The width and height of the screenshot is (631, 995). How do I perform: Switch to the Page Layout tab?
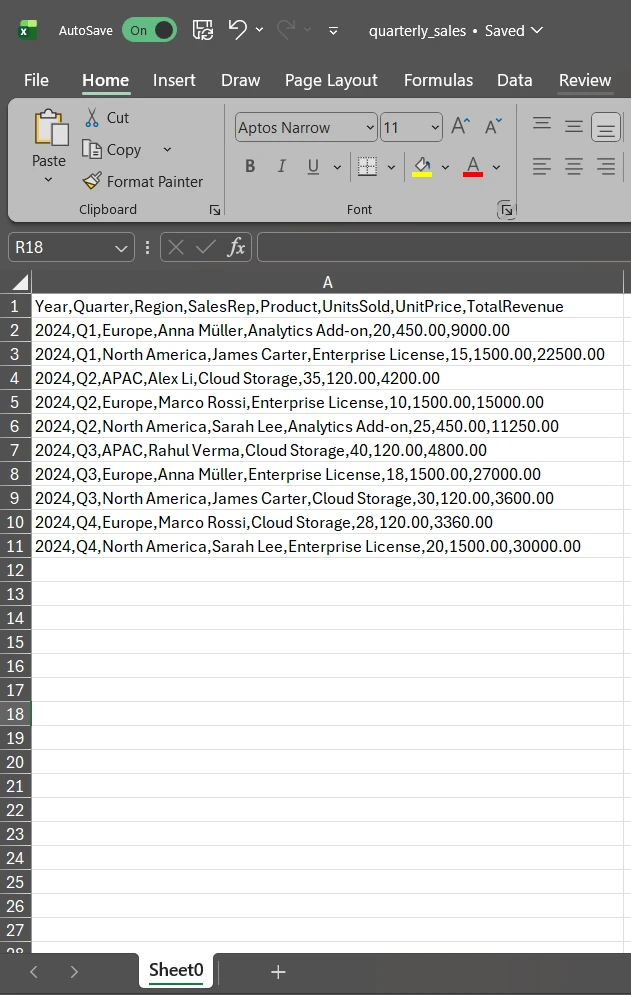pos(331,80)
